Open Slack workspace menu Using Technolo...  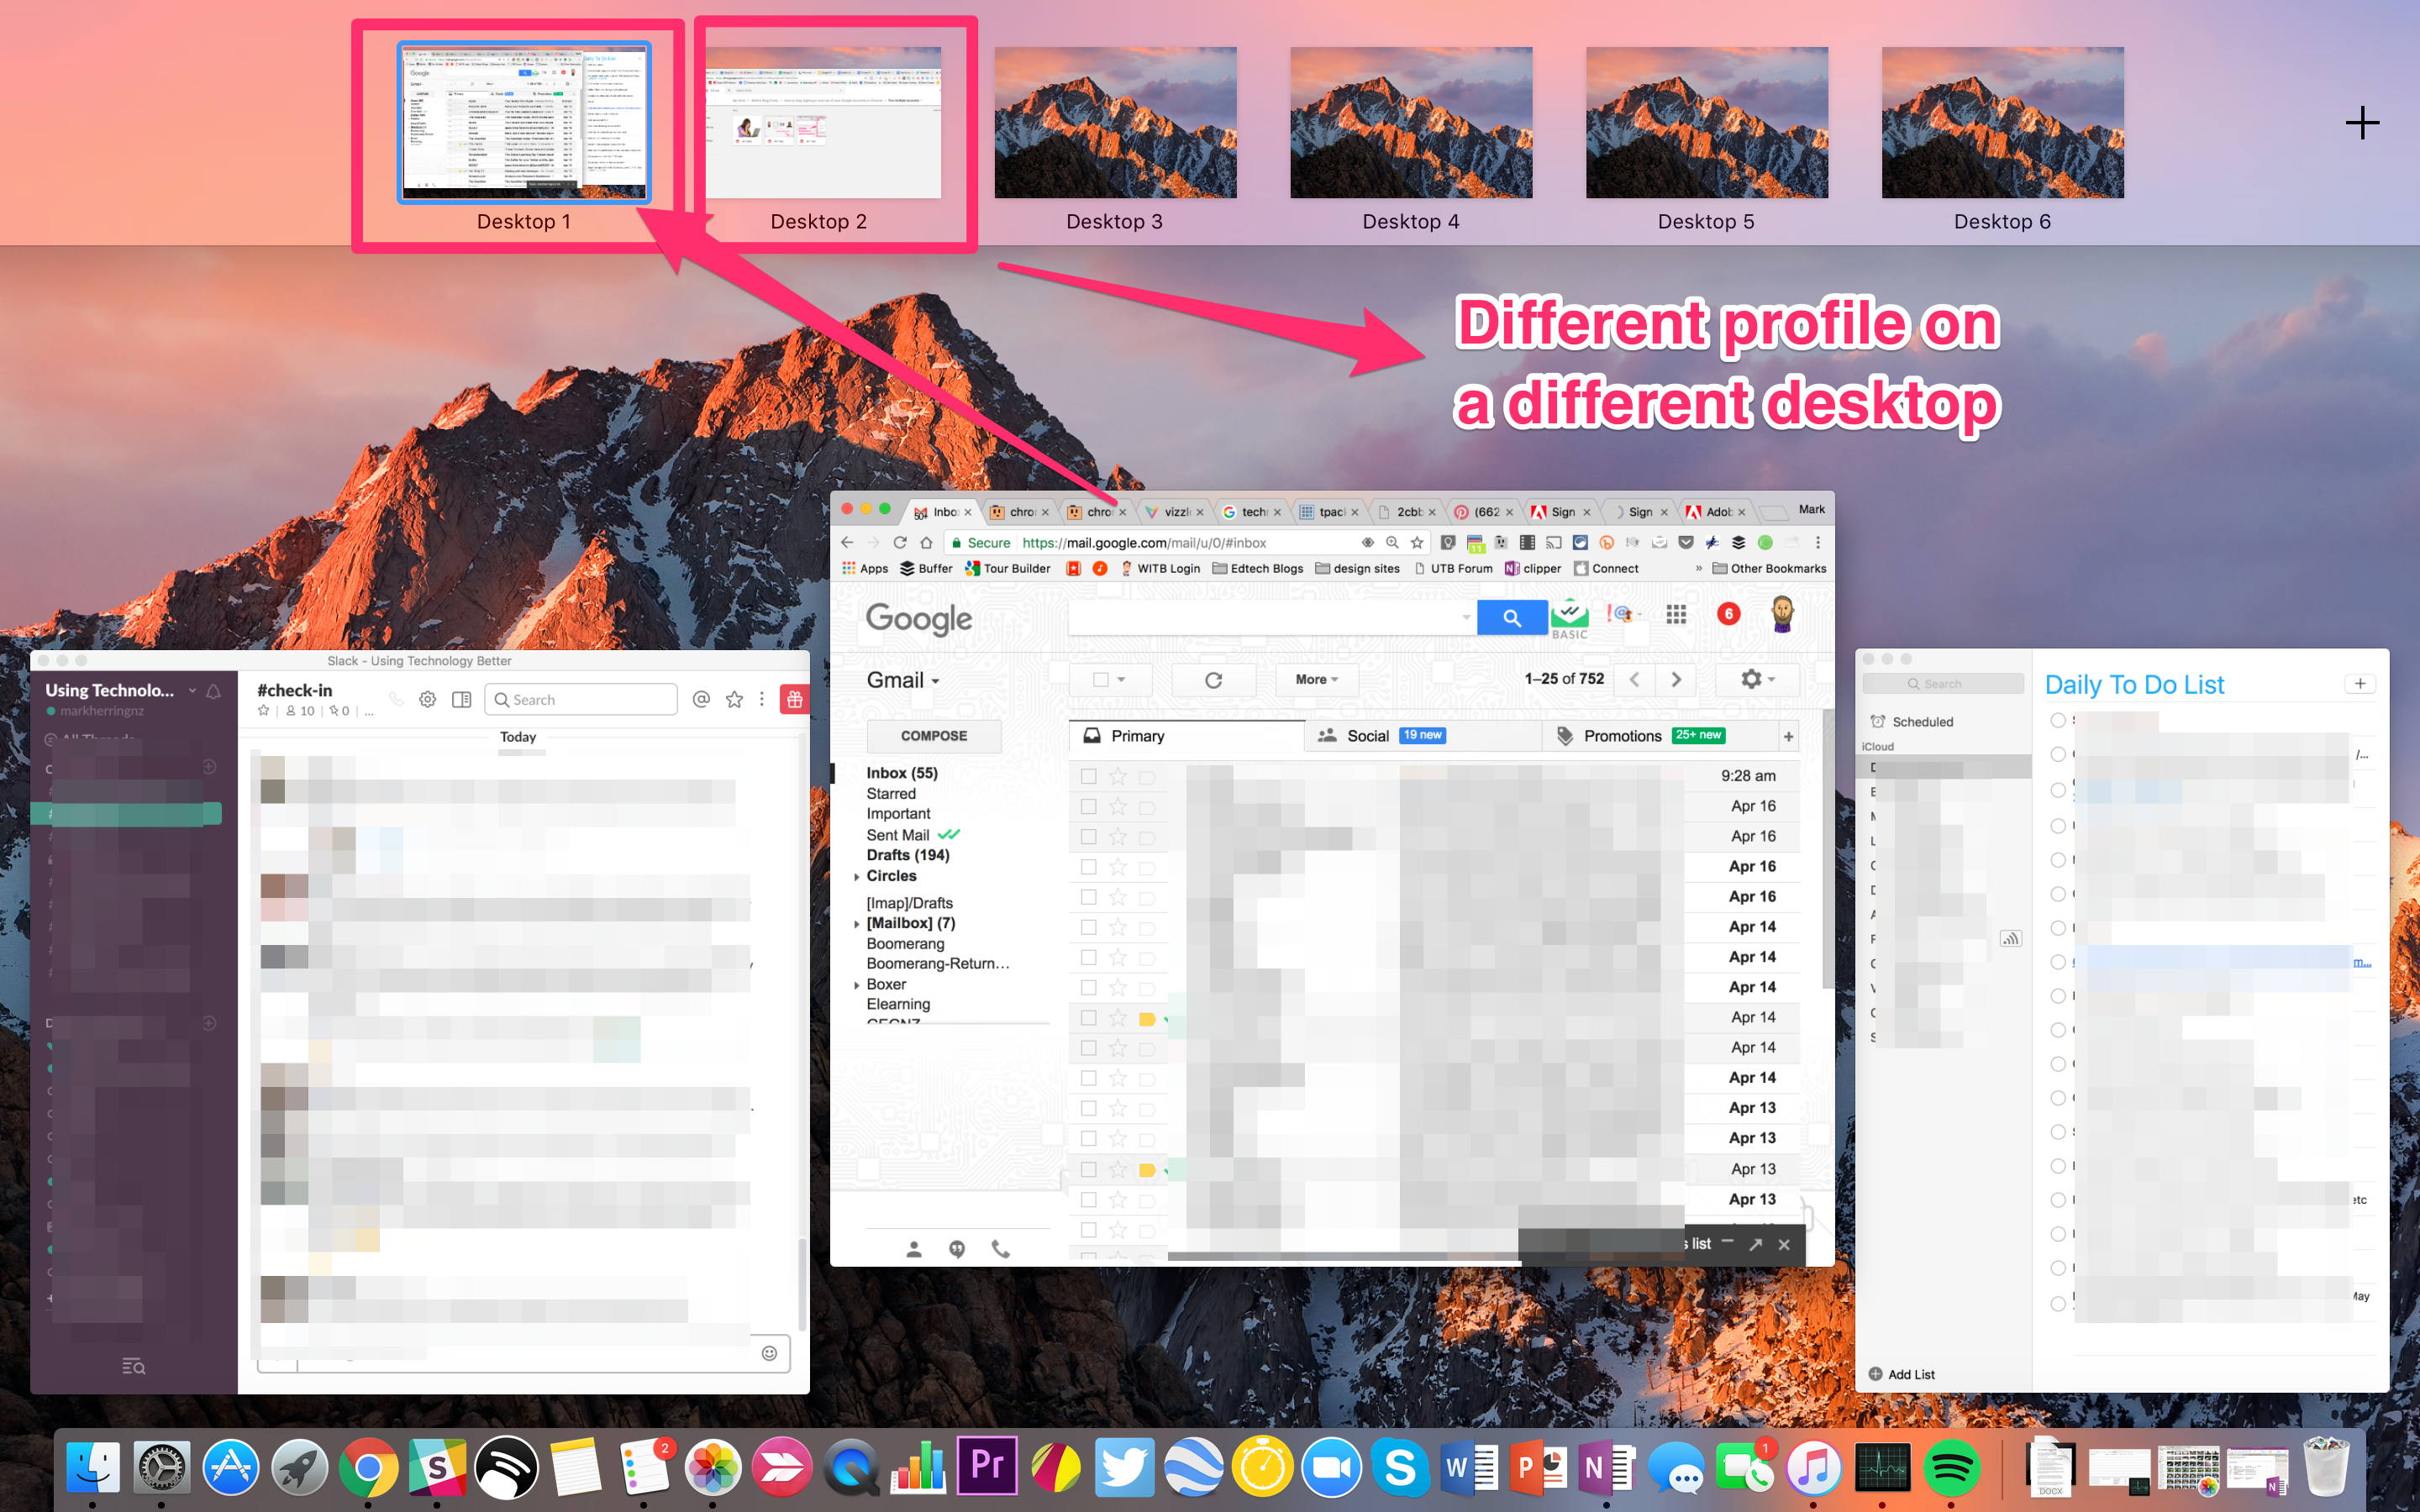120,690
